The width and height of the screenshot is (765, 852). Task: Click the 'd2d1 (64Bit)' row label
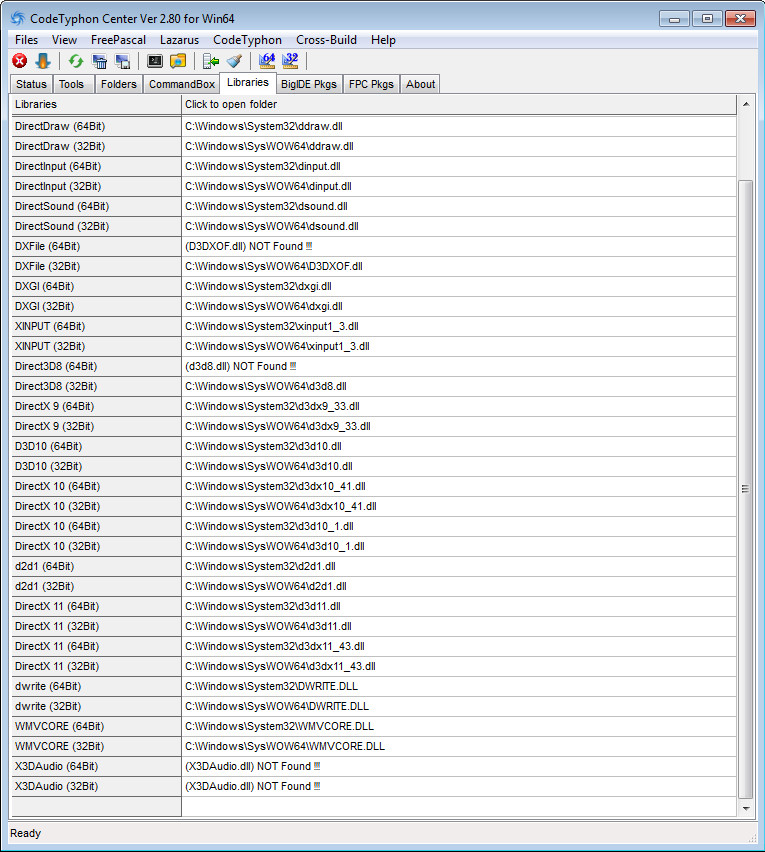[96, 566]
